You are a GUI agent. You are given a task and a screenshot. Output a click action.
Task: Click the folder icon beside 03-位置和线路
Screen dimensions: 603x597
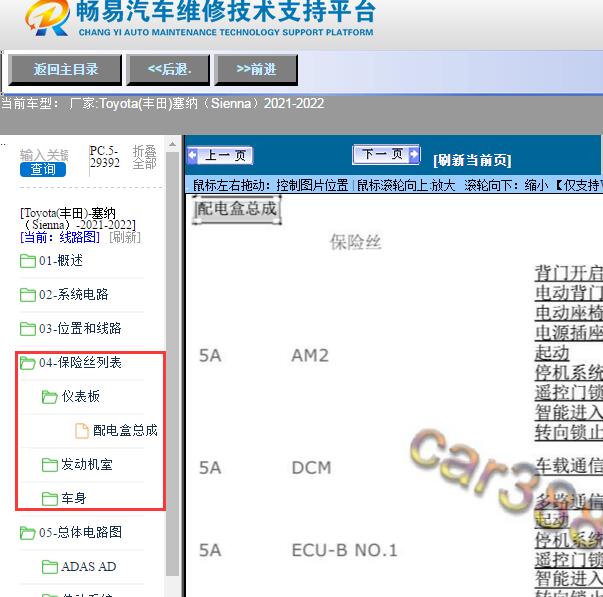click(28, 329)
